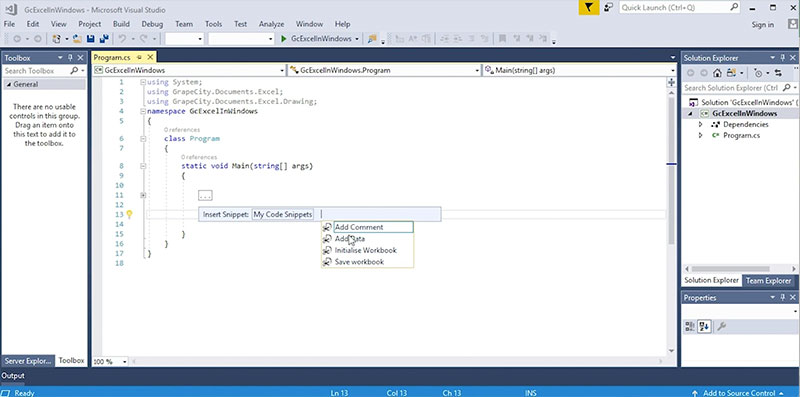Click the Sync with Active Document icon
This screenshot has width=800, height=397.
click(778, 73)
